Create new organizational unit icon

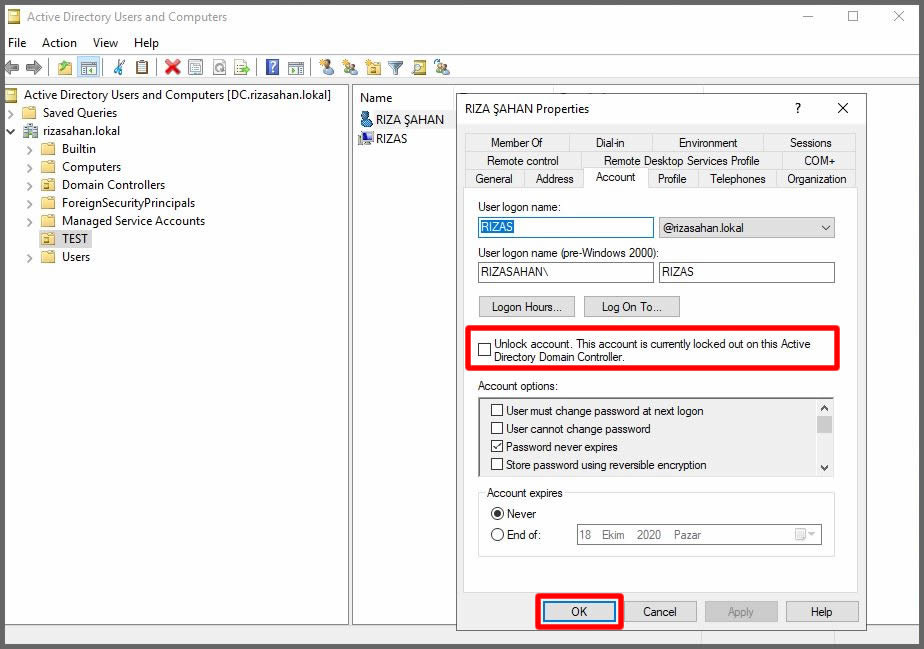coord(373,68)
